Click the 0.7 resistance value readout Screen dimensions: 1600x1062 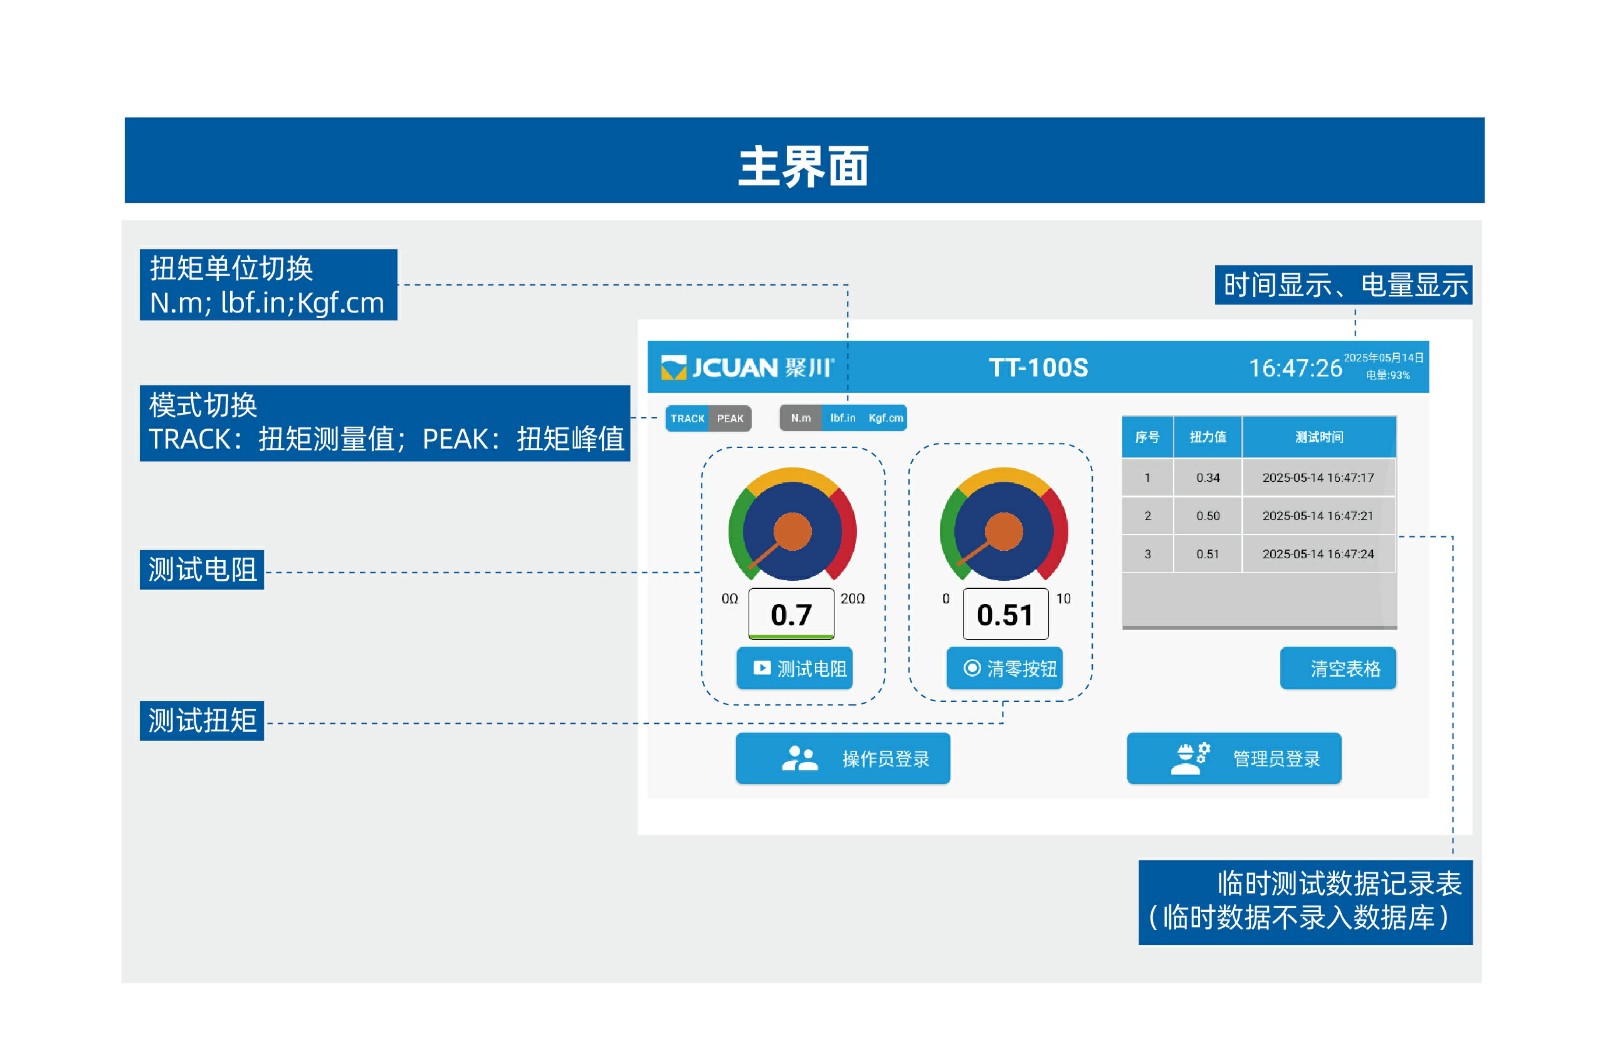tap(791, 615)
